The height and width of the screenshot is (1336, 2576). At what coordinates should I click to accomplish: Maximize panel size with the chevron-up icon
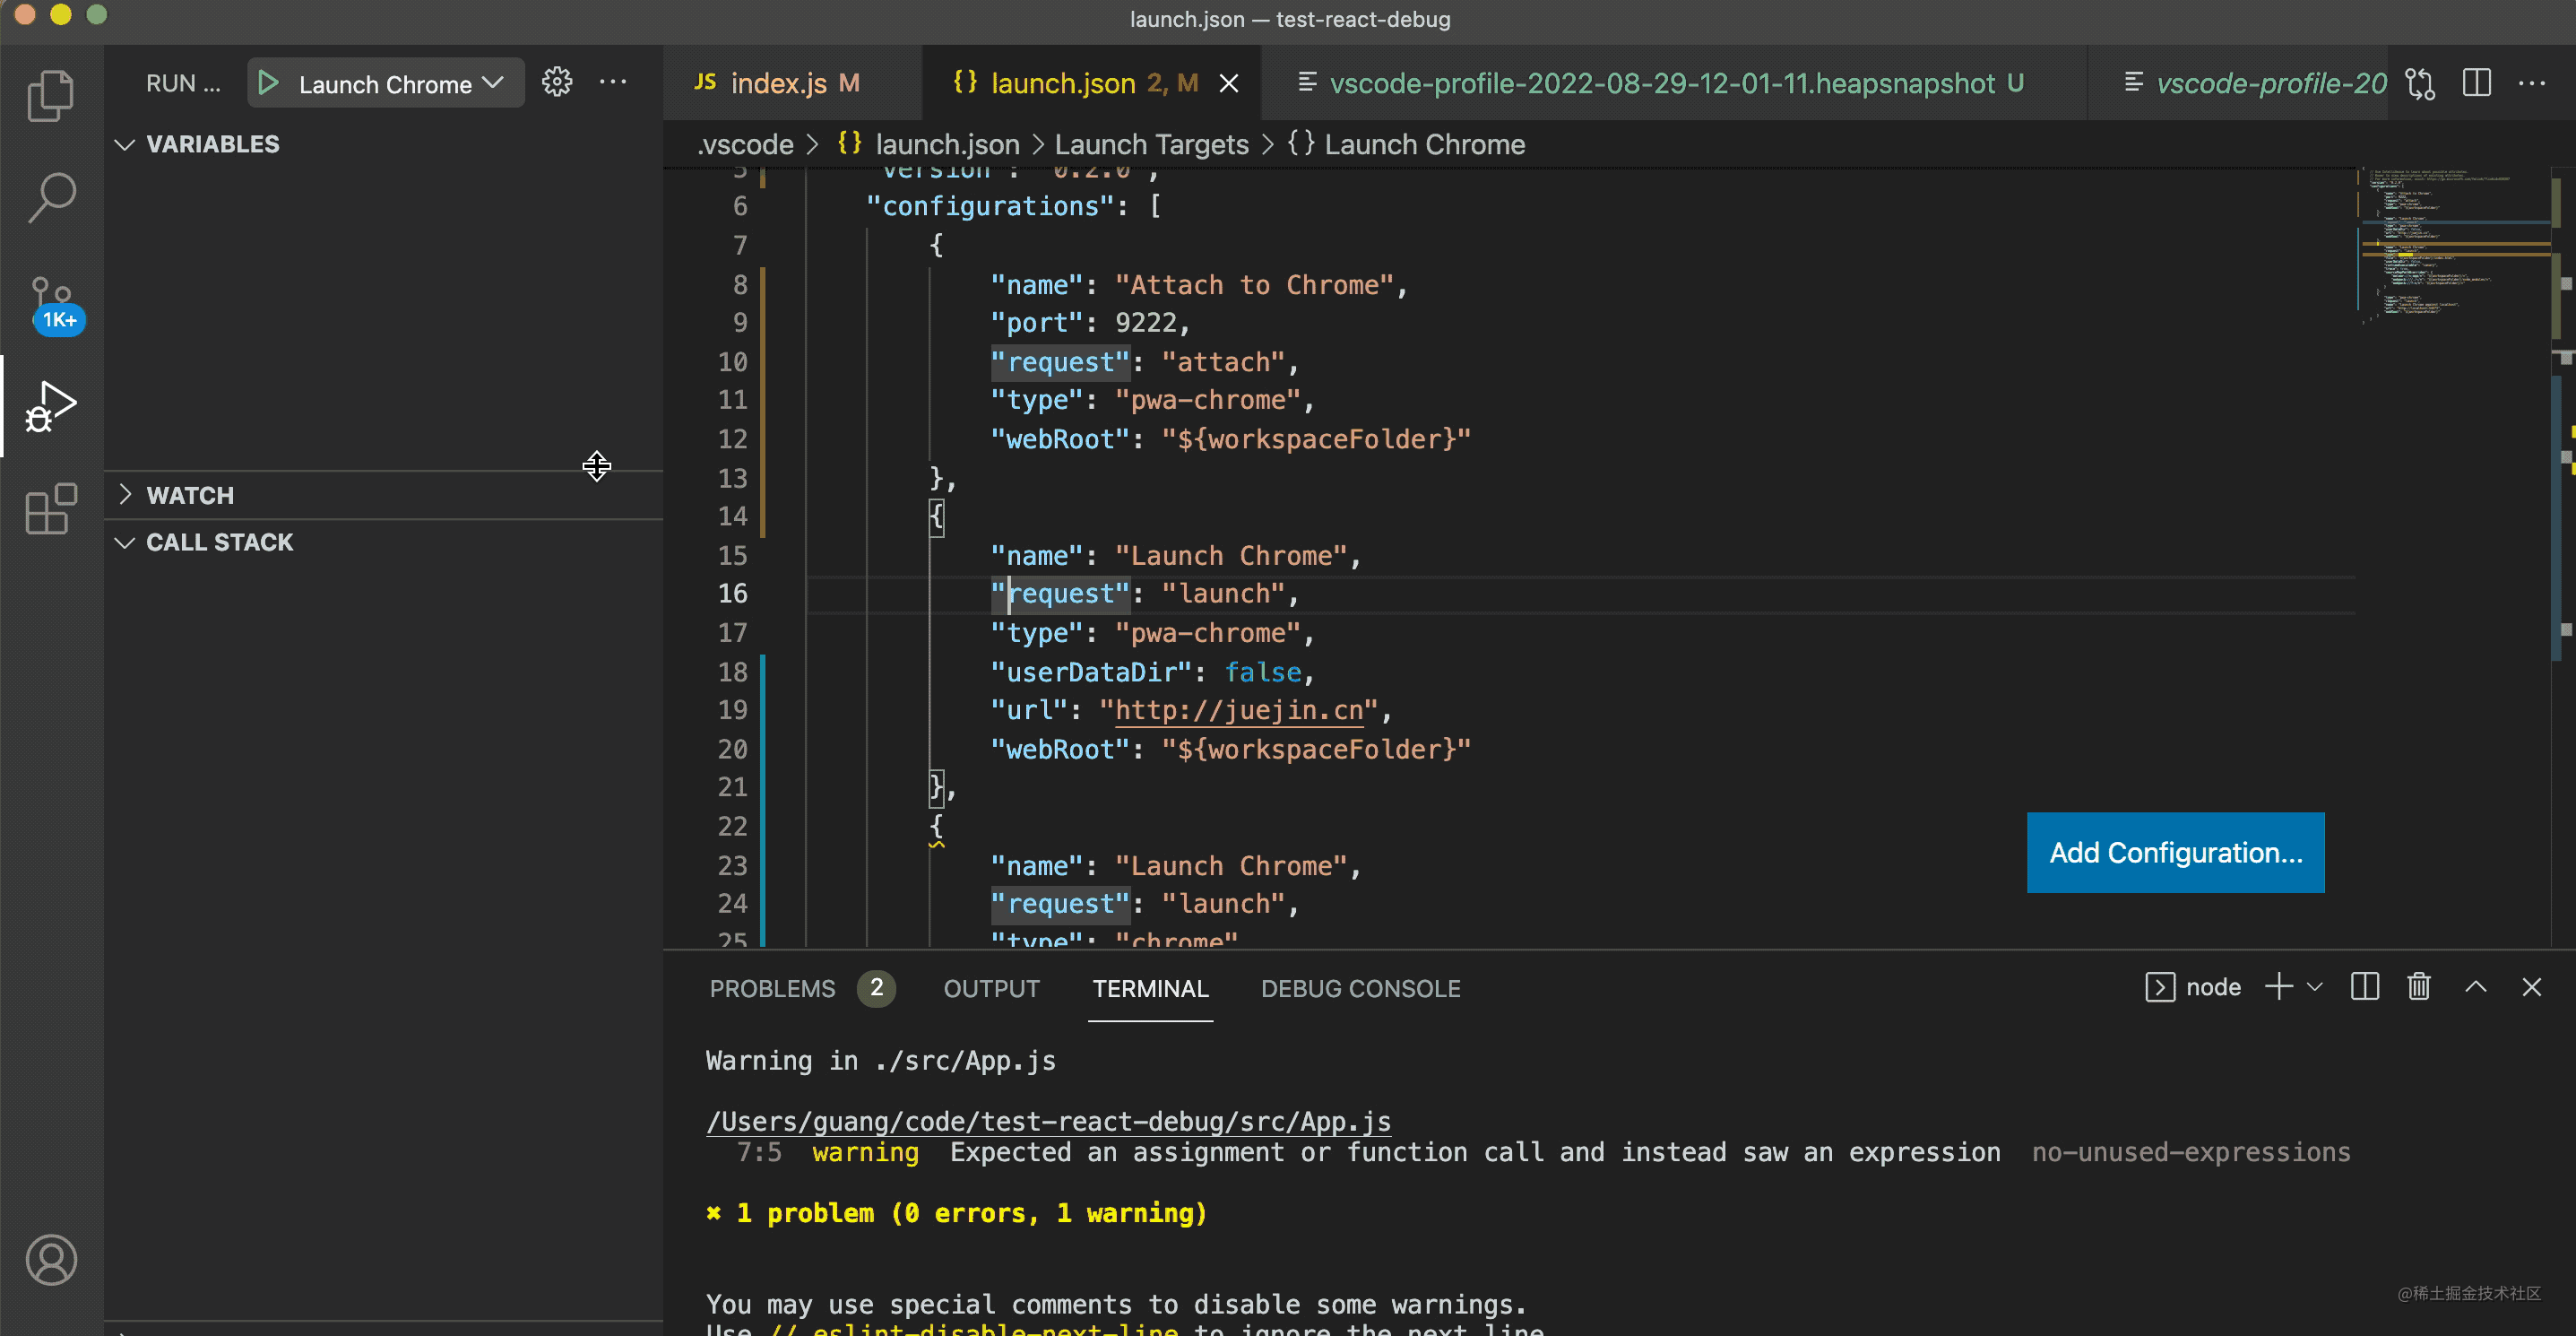2475,987
